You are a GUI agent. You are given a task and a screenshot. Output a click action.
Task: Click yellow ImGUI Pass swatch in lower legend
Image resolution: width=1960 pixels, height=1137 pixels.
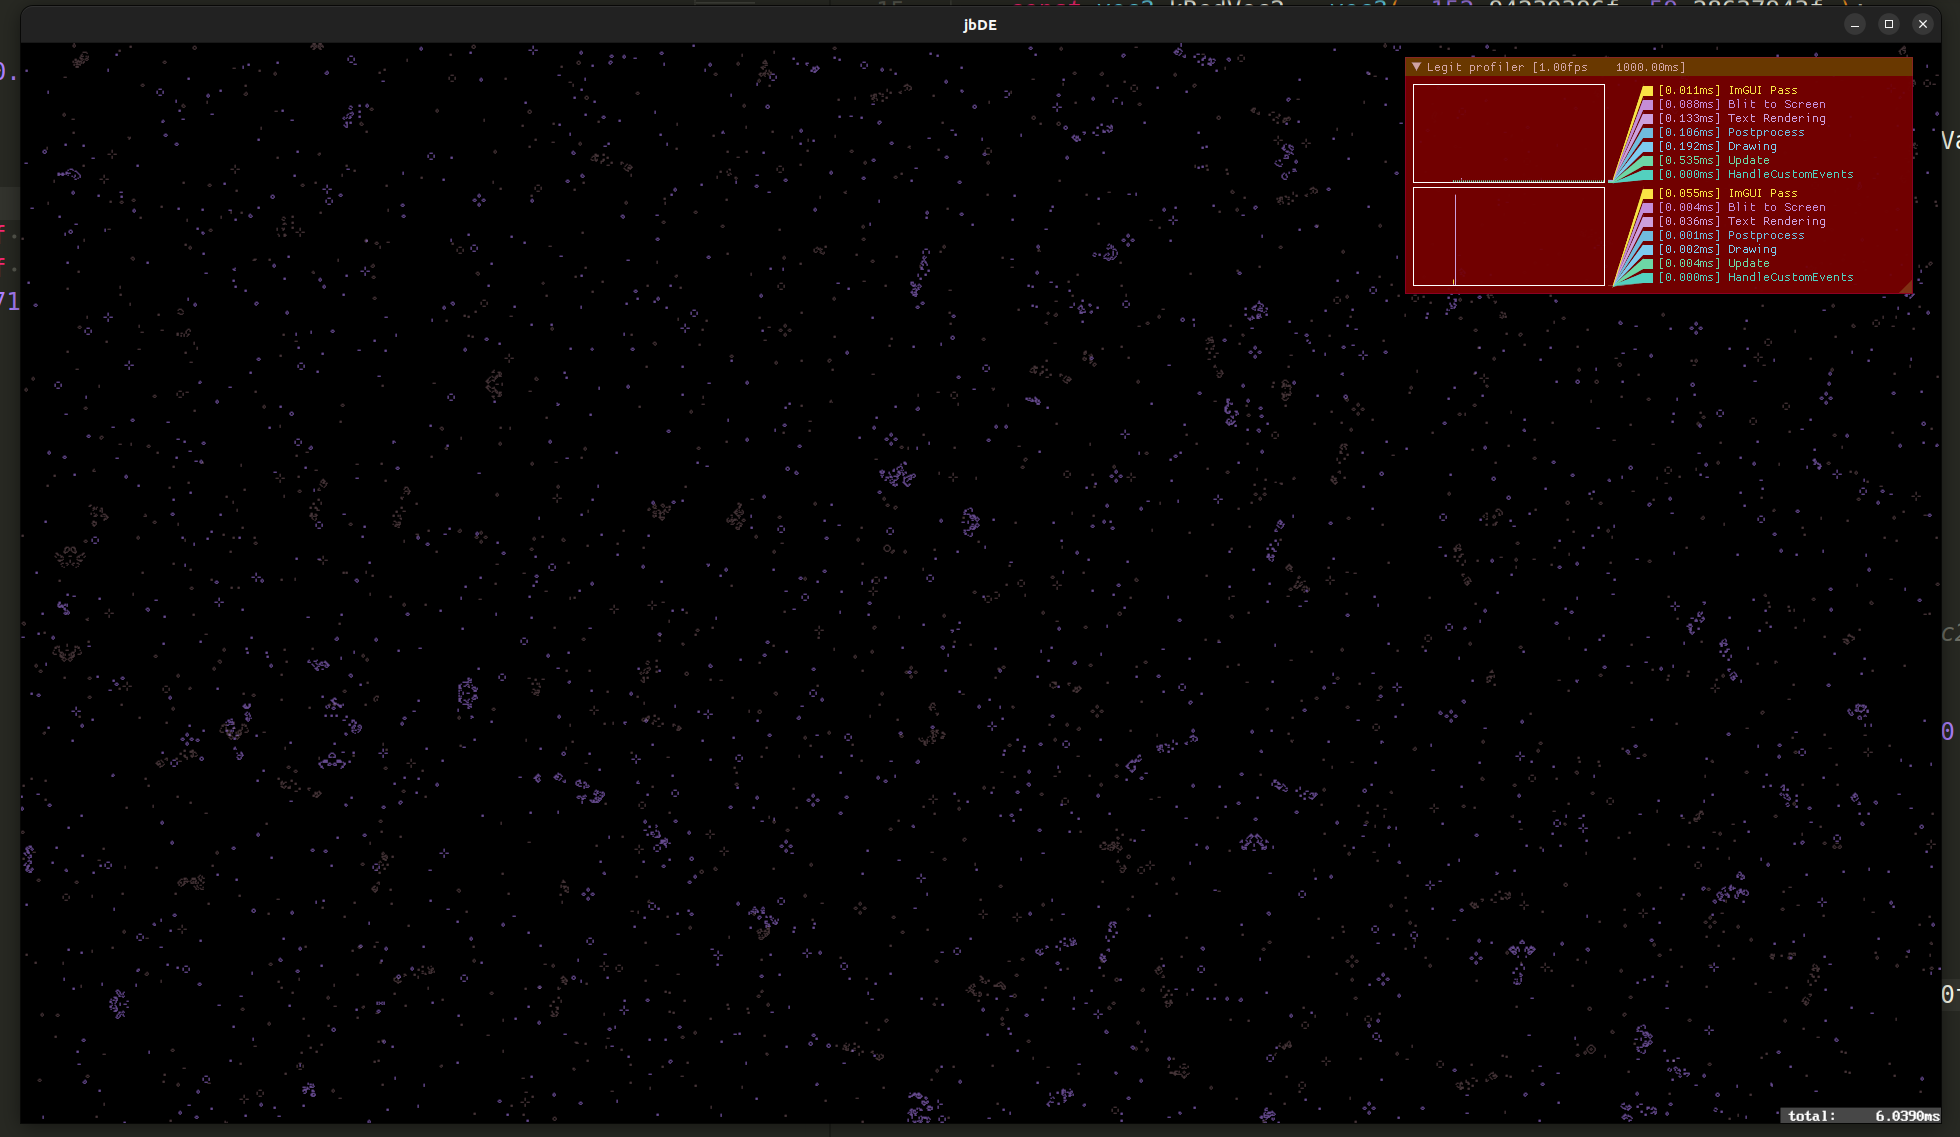(1647, 193)
